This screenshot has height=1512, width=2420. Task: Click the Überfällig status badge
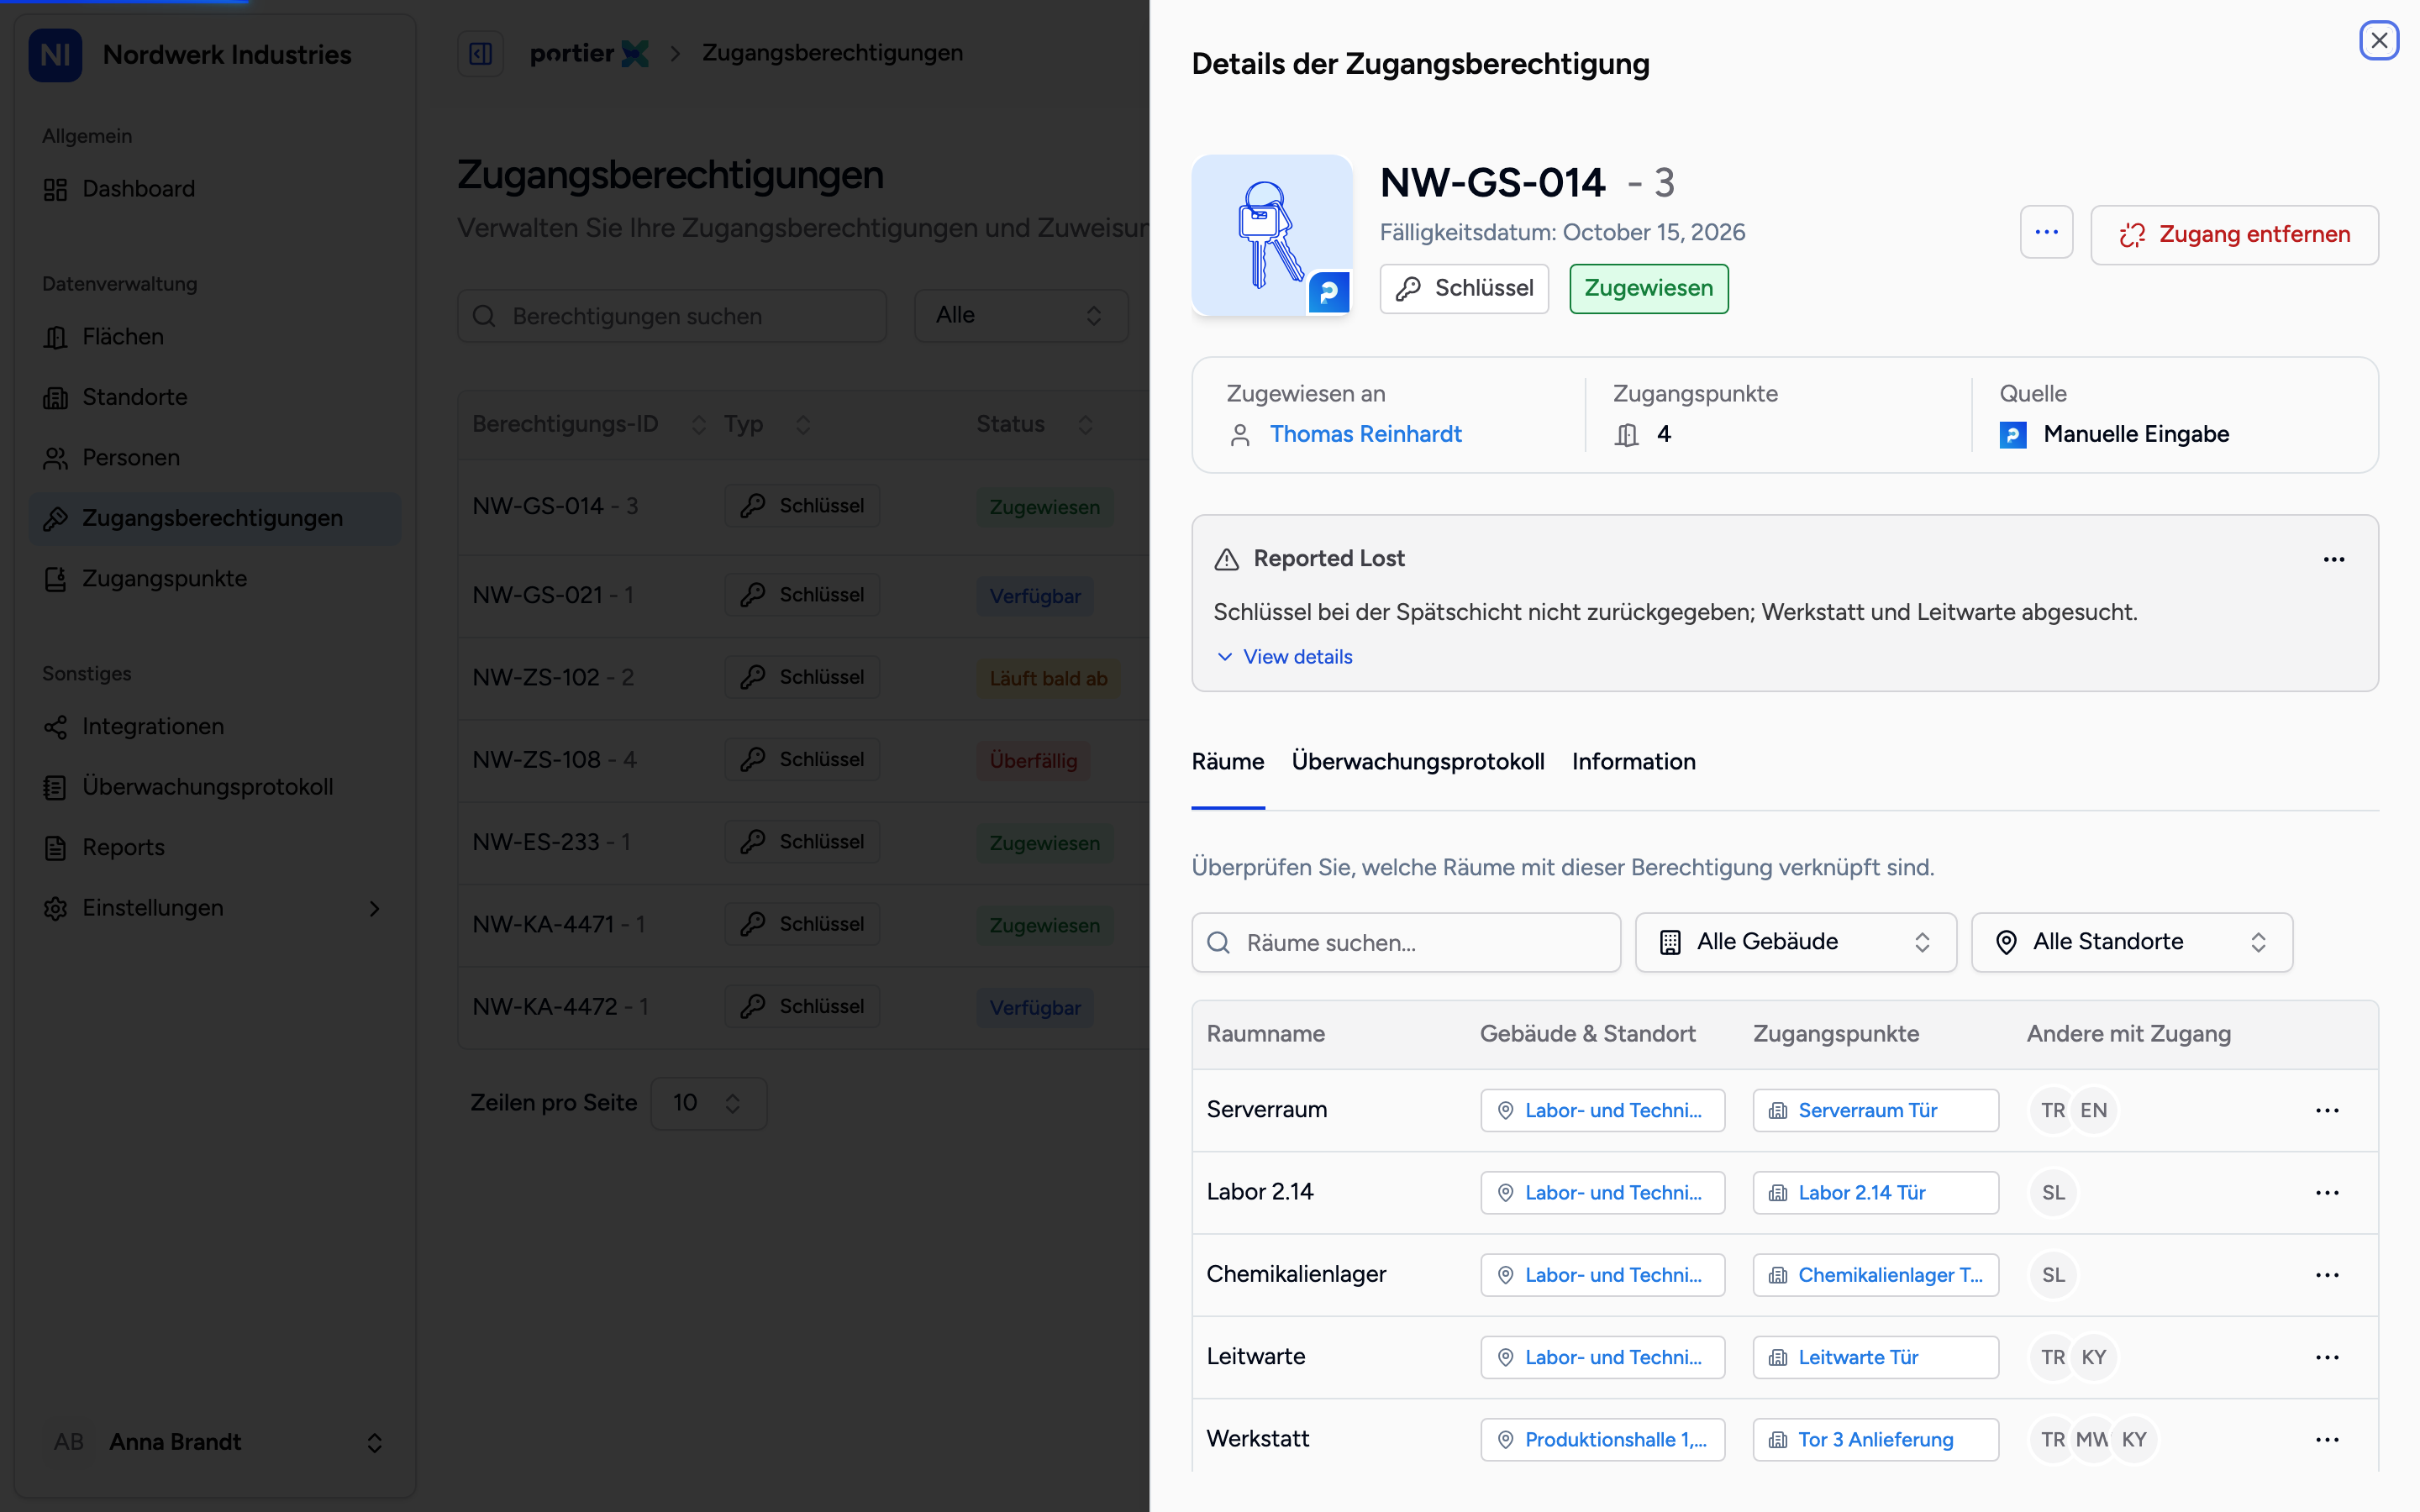[x=1033, y=761]
